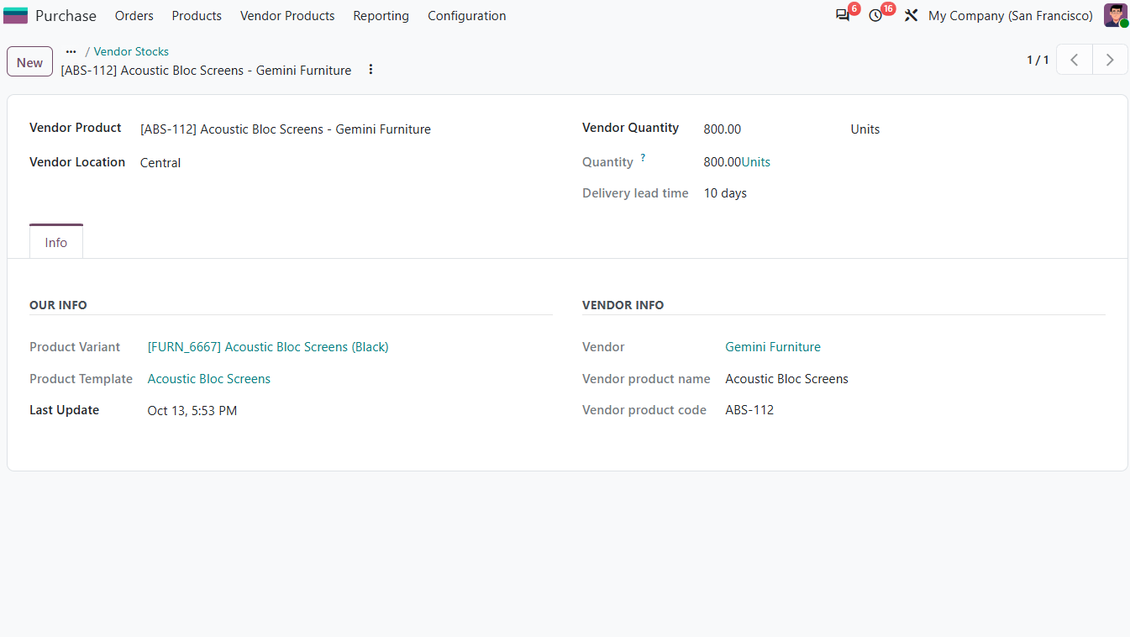This screenshot has width=1130, height=637.
Task: Show the Quantity field help tooltip
Action: click(x=643, y=158)
